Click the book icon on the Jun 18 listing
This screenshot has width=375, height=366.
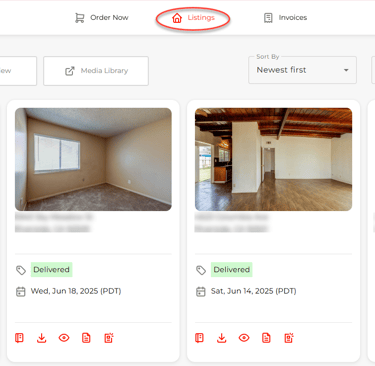[x=19, y=338]
